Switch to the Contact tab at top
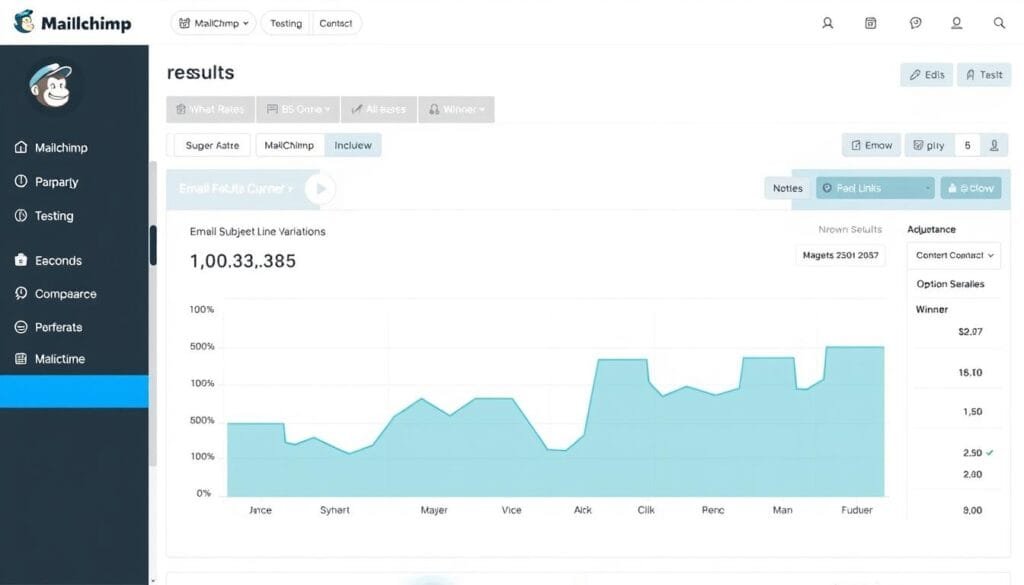1024x585 pixels. [336, 22]
